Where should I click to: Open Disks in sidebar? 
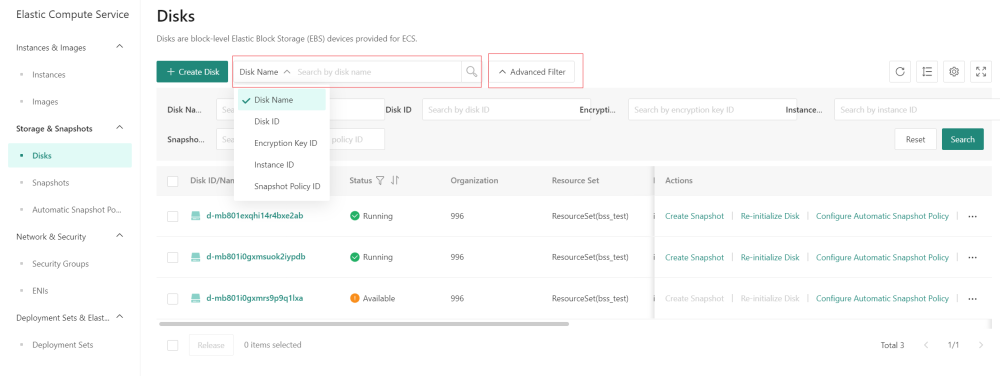pos(70,155)
